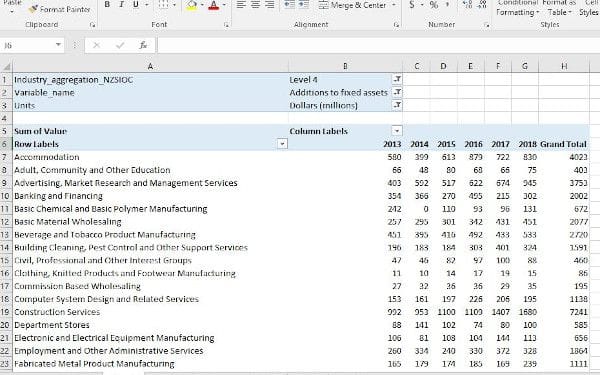
Task: Click the Borders icon
Action: coord(163,5)
